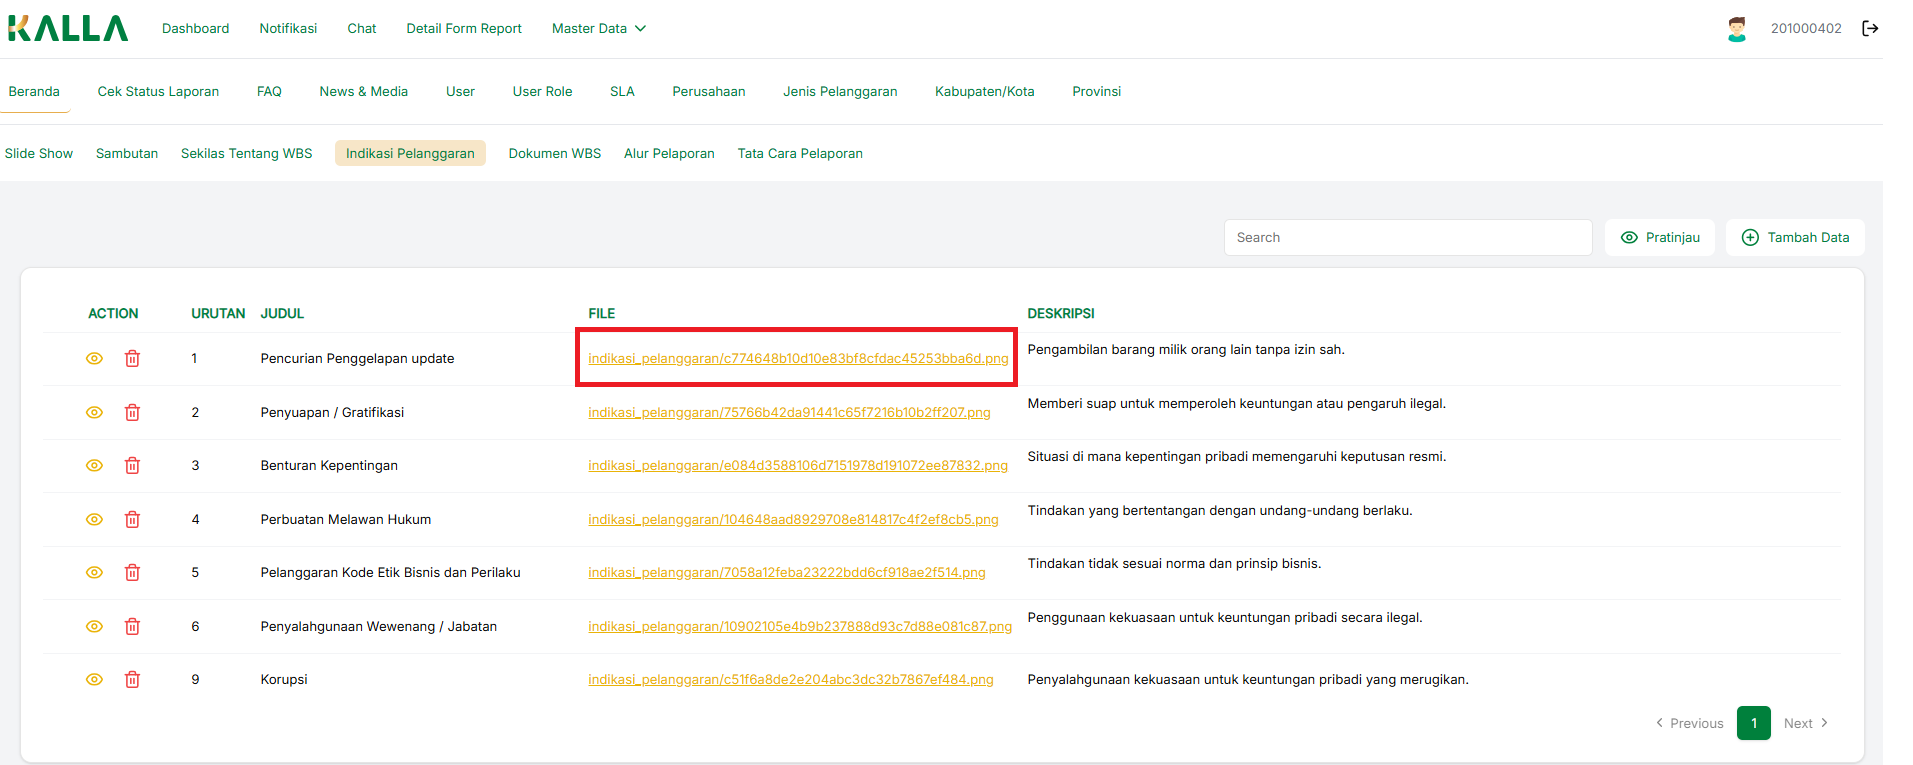Image resolution: width=1913 pixels, height=765 pixels.
Task: Expand the Master Data dropdown
Action: coord(598,28)
